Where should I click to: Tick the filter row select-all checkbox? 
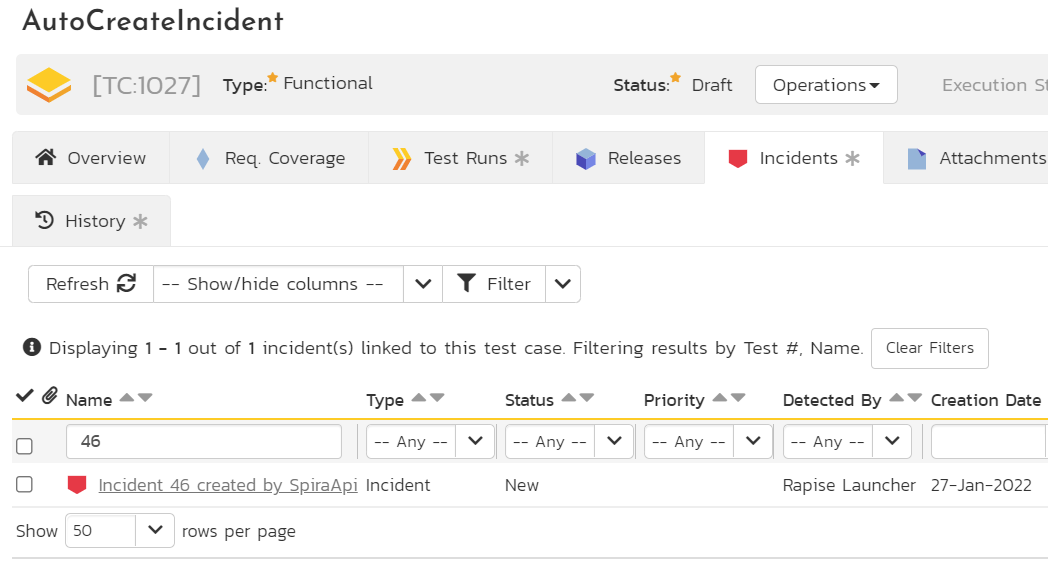[25, 445]
